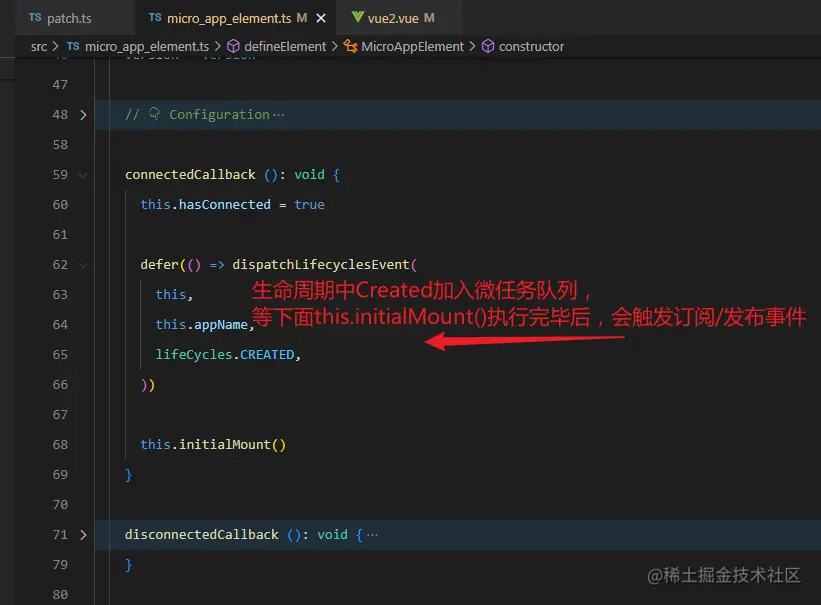
Task: Collapse the defer call at line 62
Action: point(83,265)
